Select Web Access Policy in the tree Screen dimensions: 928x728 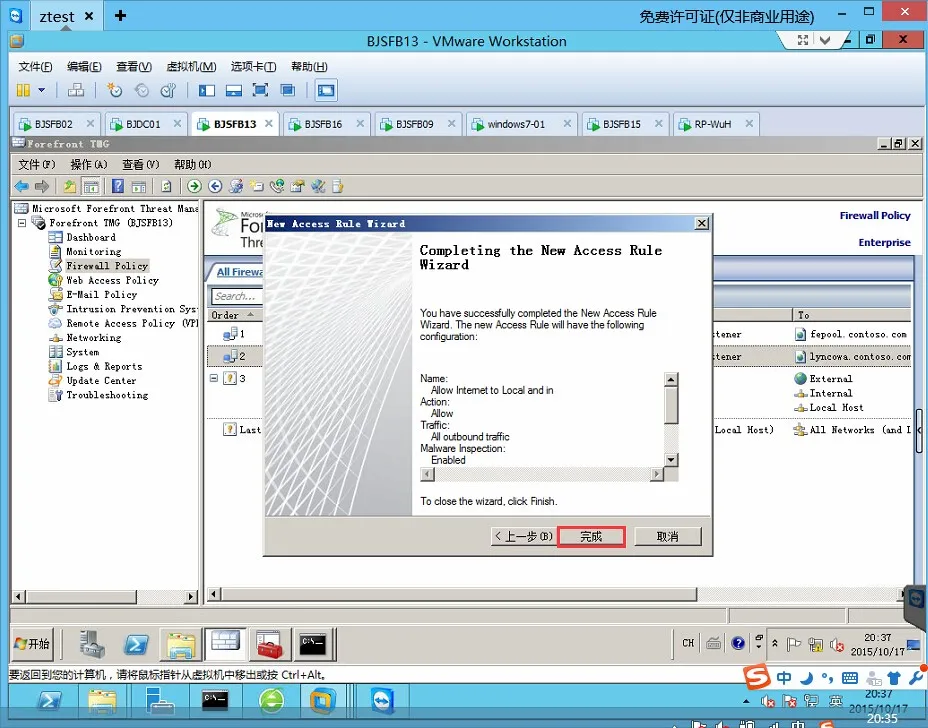click(112, 281)
